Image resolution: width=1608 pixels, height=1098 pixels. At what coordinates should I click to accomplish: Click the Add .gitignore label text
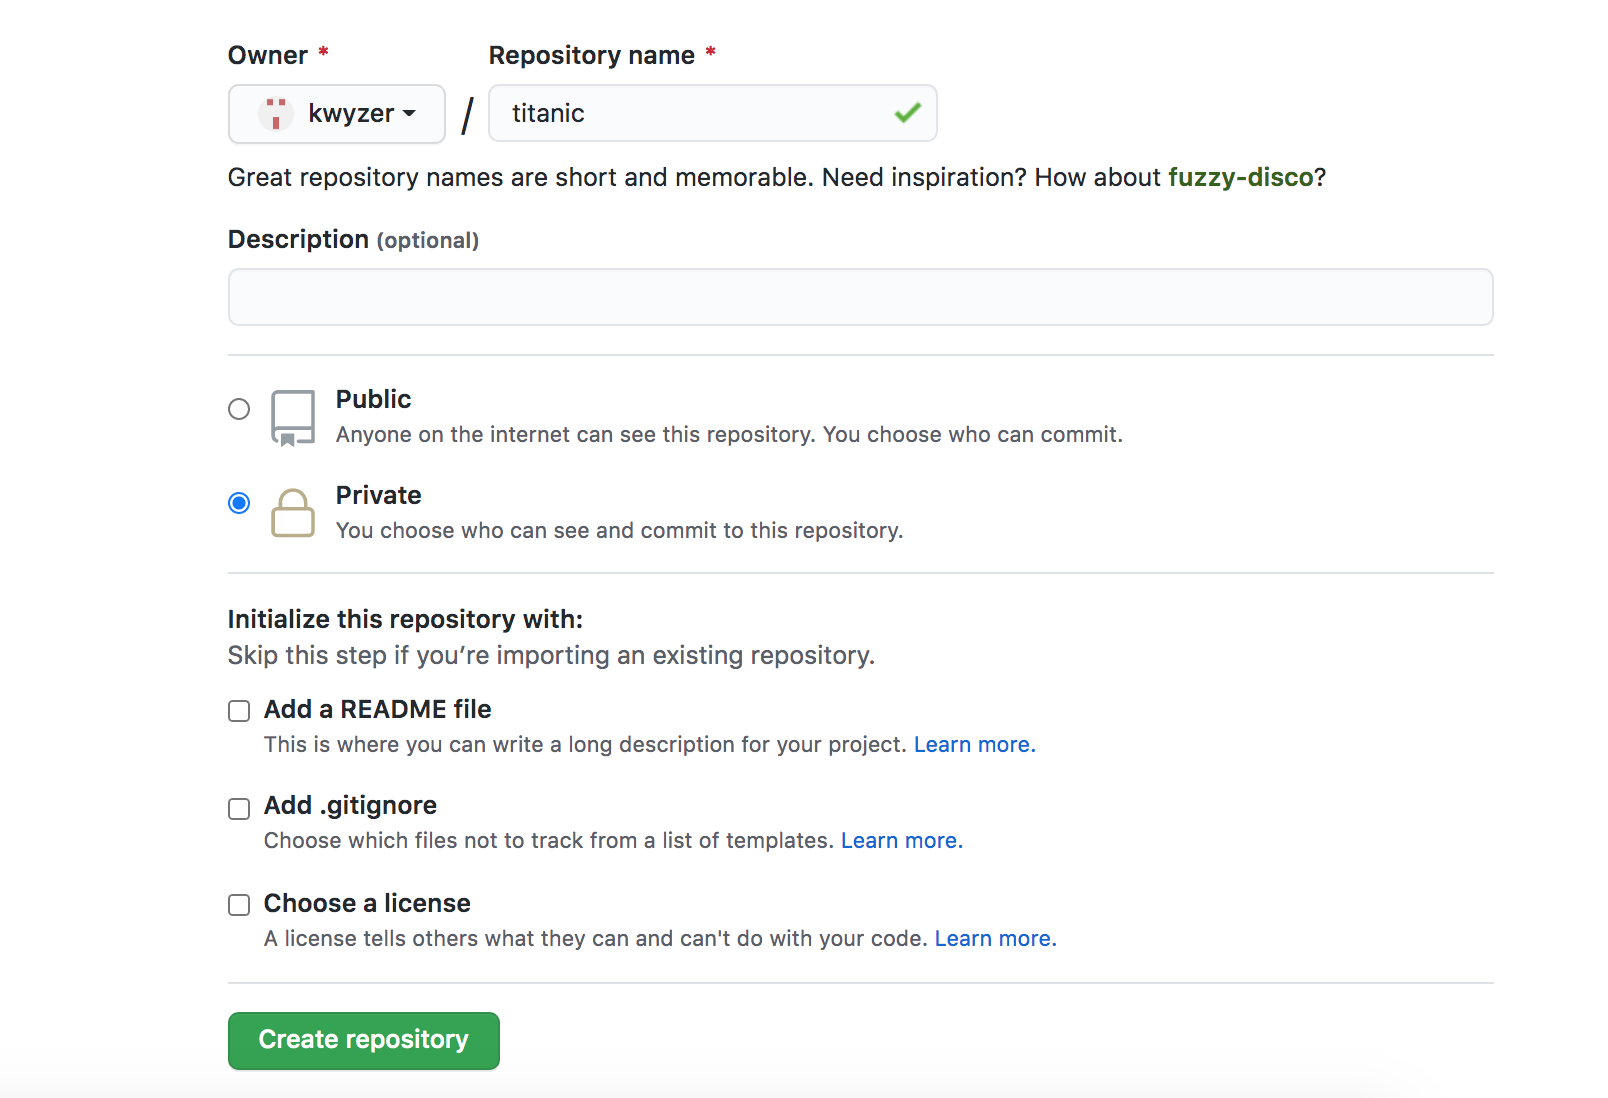pos(350,805)
